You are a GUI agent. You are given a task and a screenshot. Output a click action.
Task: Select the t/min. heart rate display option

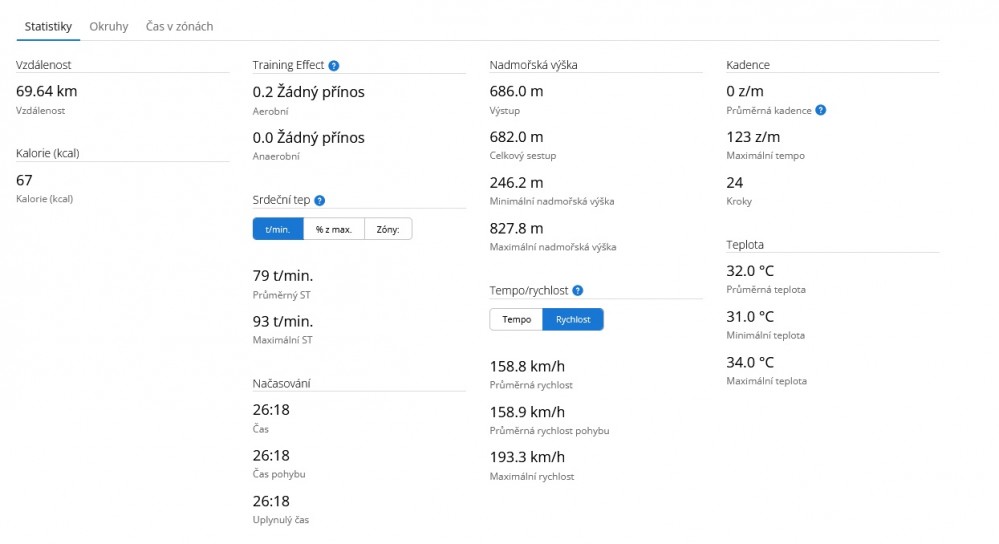(x=278, y=229)
